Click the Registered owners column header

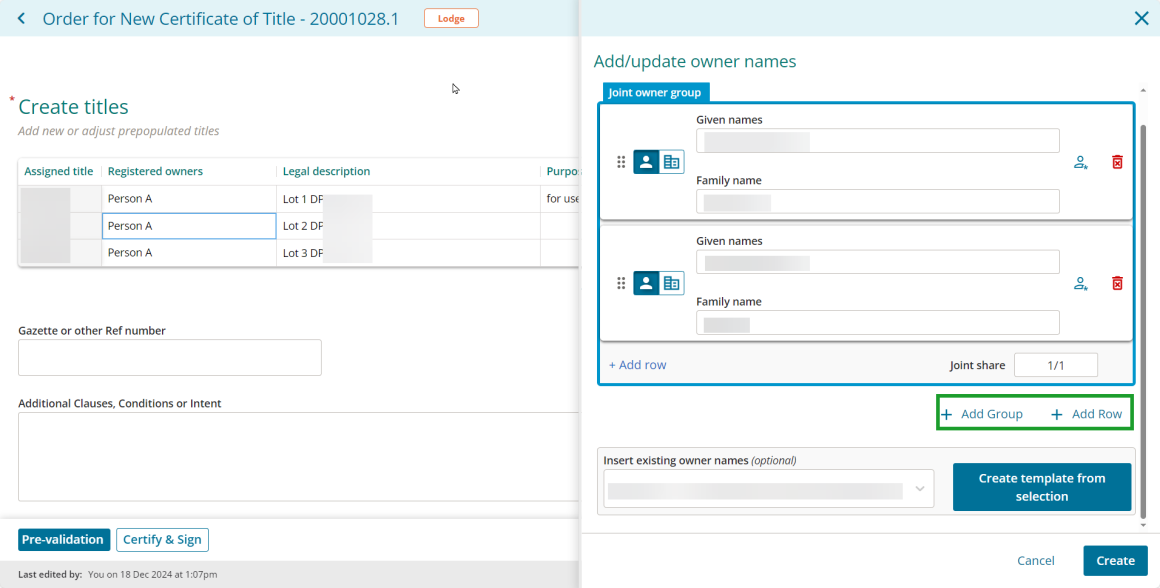click(189, 172)
